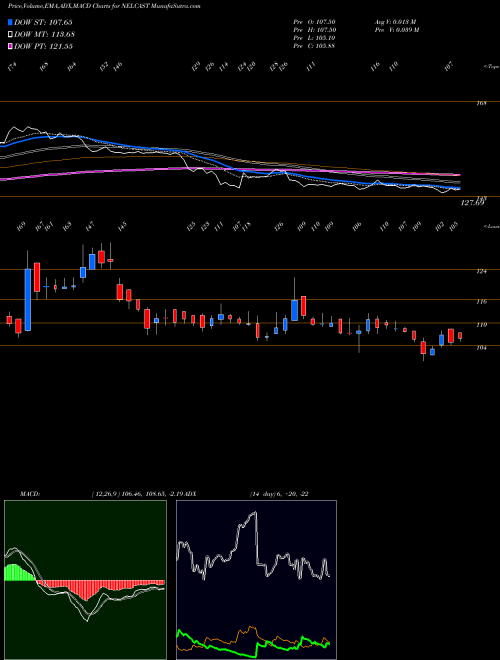This screenshot has height=660, width=500.
Task: Click the first lows label 160
Action: click(x=22, y=227)
